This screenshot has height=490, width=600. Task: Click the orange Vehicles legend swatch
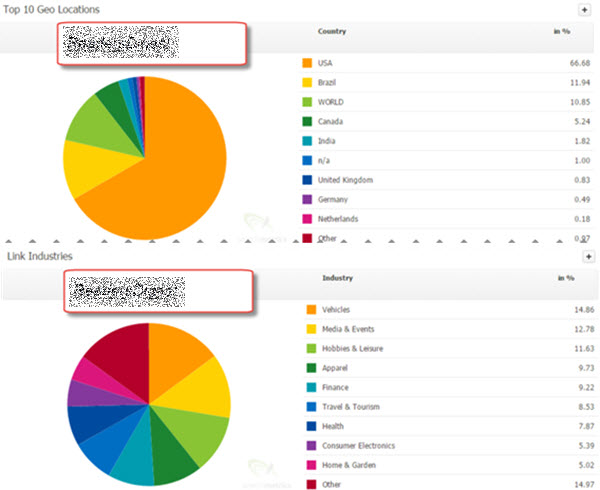[311, 311]
